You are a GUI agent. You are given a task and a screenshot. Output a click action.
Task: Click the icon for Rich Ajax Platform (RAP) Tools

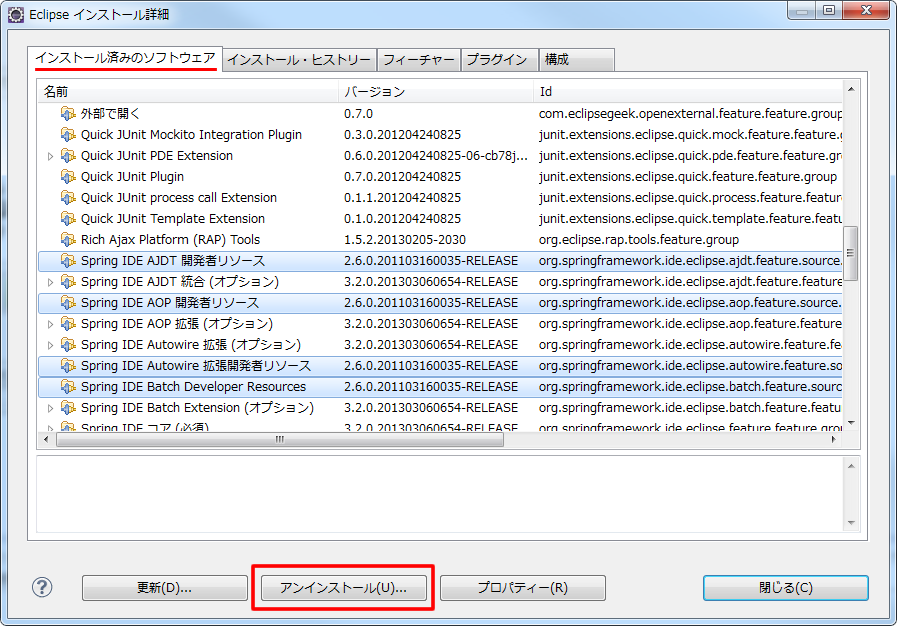pos(68,239)
